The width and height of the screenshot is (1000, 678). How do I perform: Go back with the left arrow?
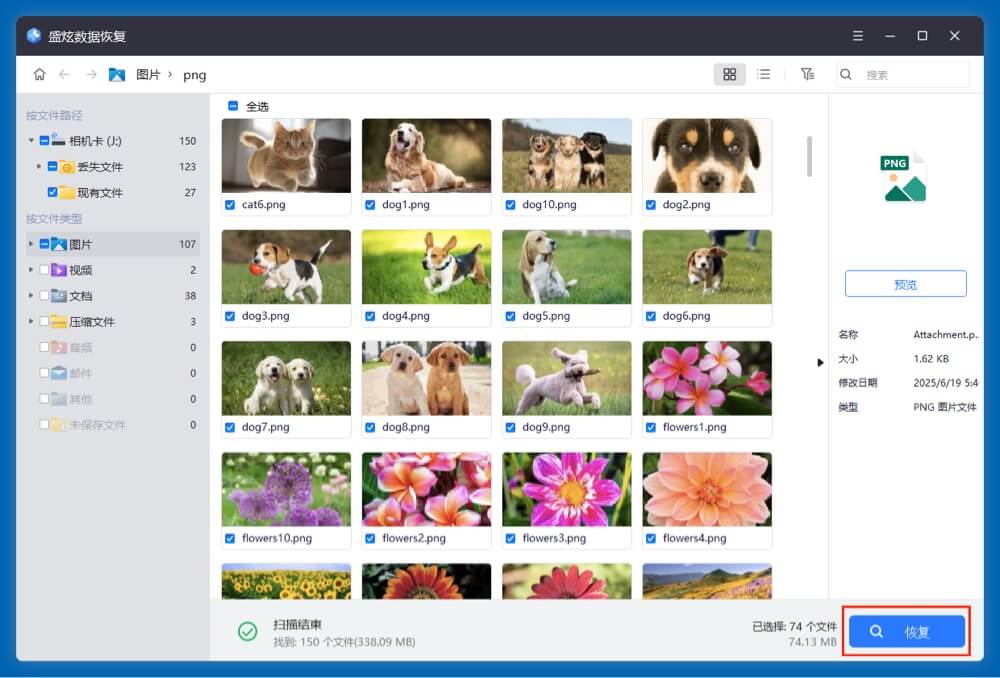(x=65, y=75)
